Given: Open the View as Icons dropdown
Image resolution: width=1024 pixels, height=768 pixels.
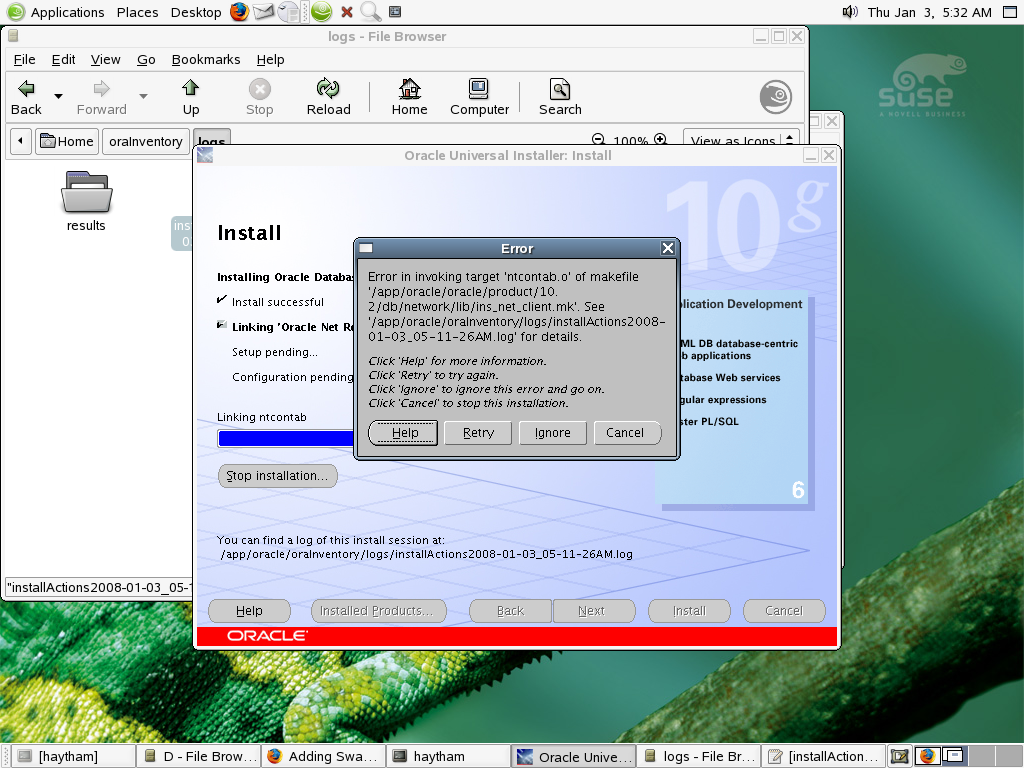Looking at the screenshot, I should 741,141.
